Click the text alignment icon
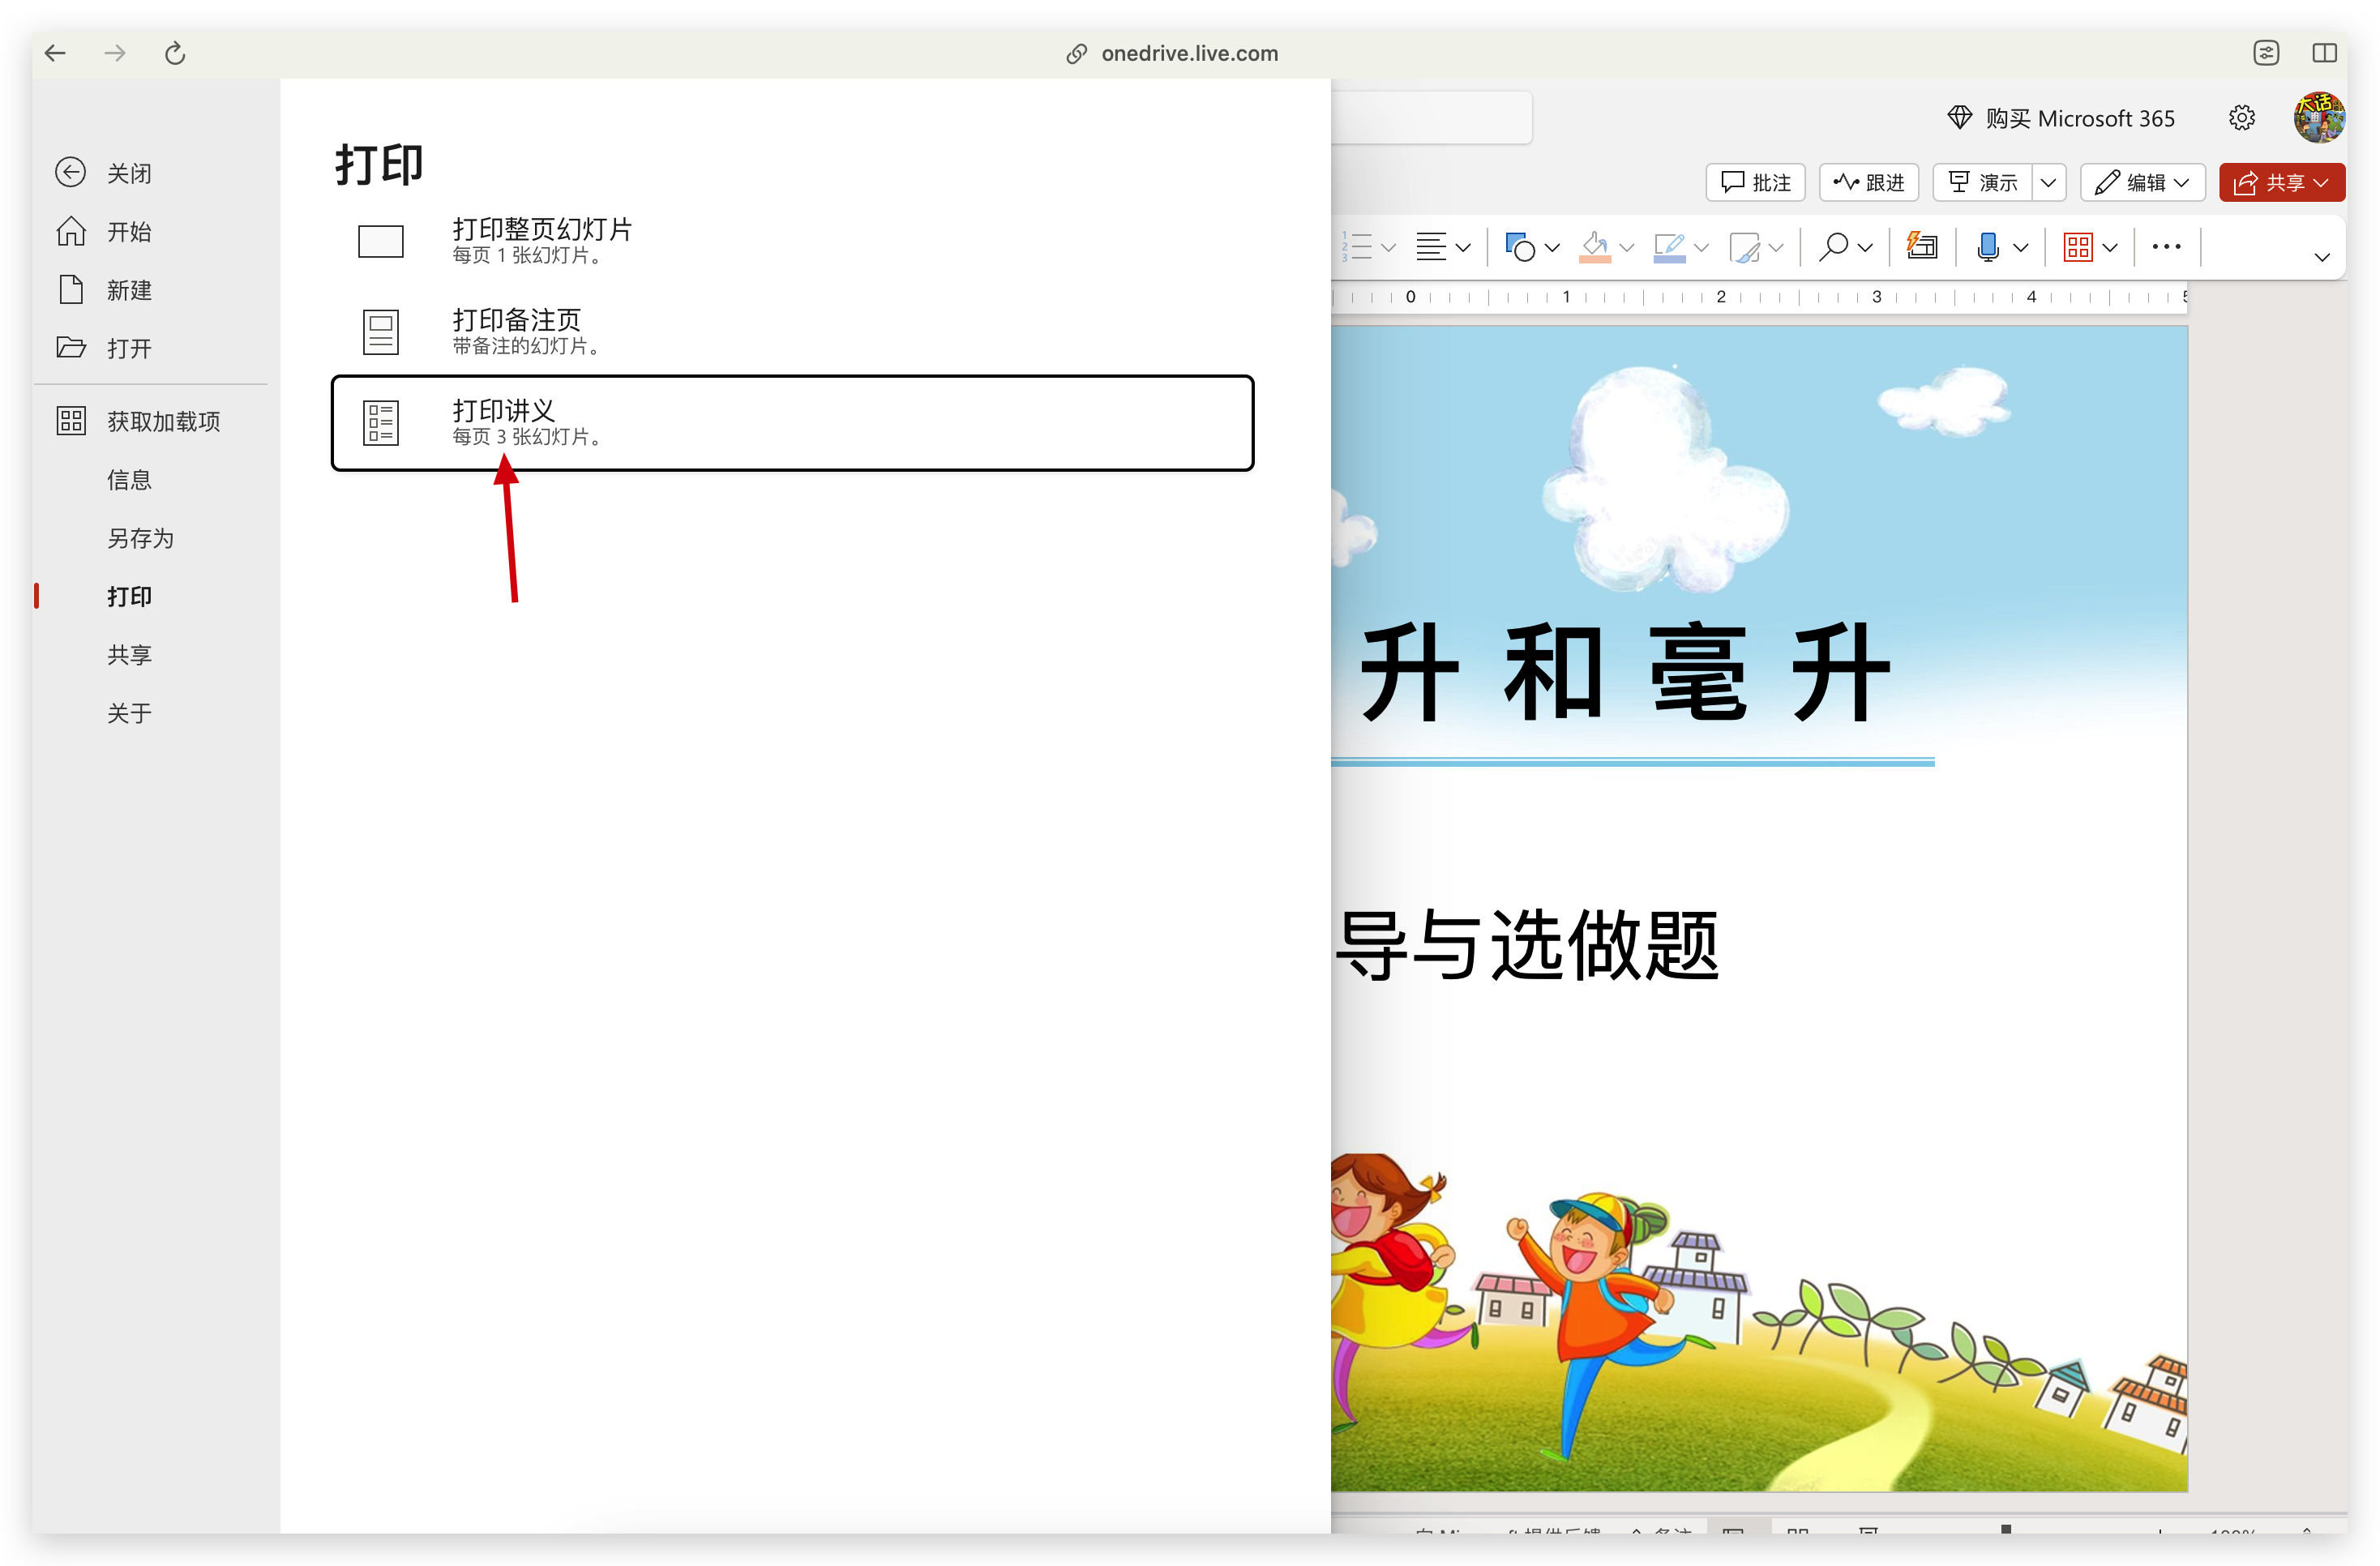Image resolution: width=2380 pixels, height=1566 pixels. coord(1431,246)
